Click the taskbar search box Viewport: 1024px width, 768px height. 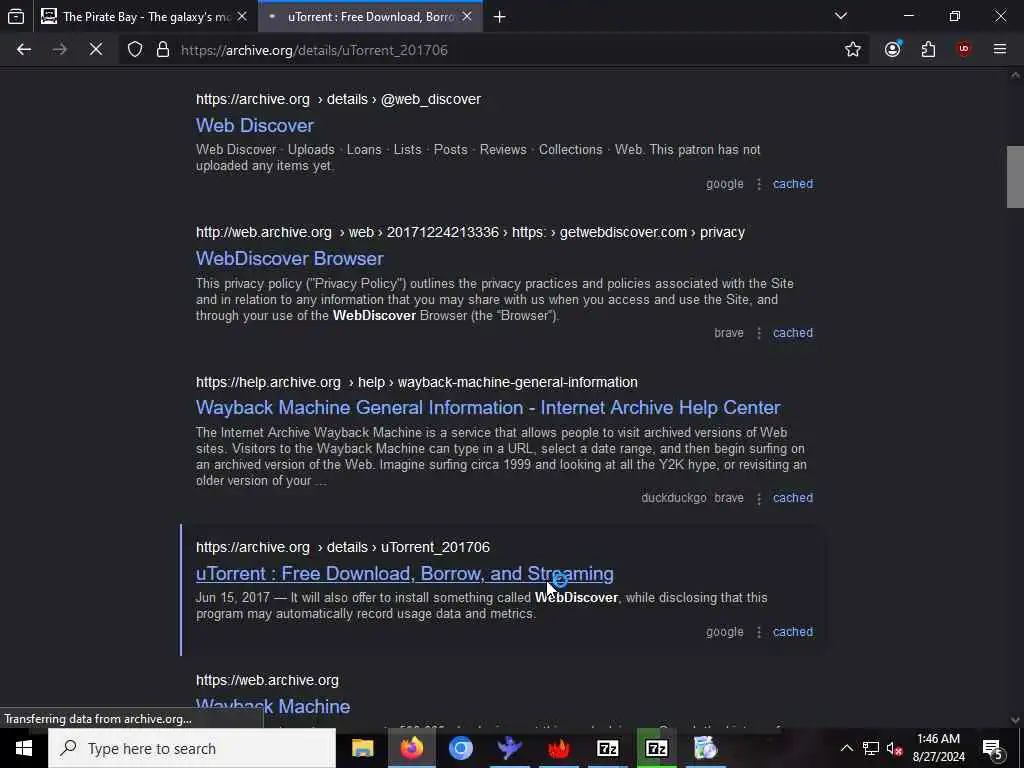pos(192,748)
